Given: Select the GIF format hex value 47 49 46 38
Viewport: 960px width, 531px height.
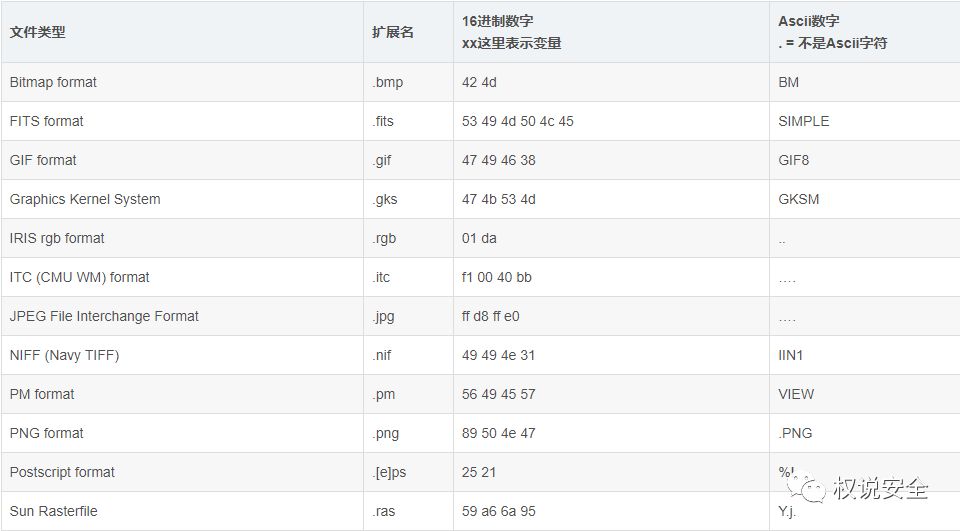Looking at the screenshot, I should coord(499,160).
